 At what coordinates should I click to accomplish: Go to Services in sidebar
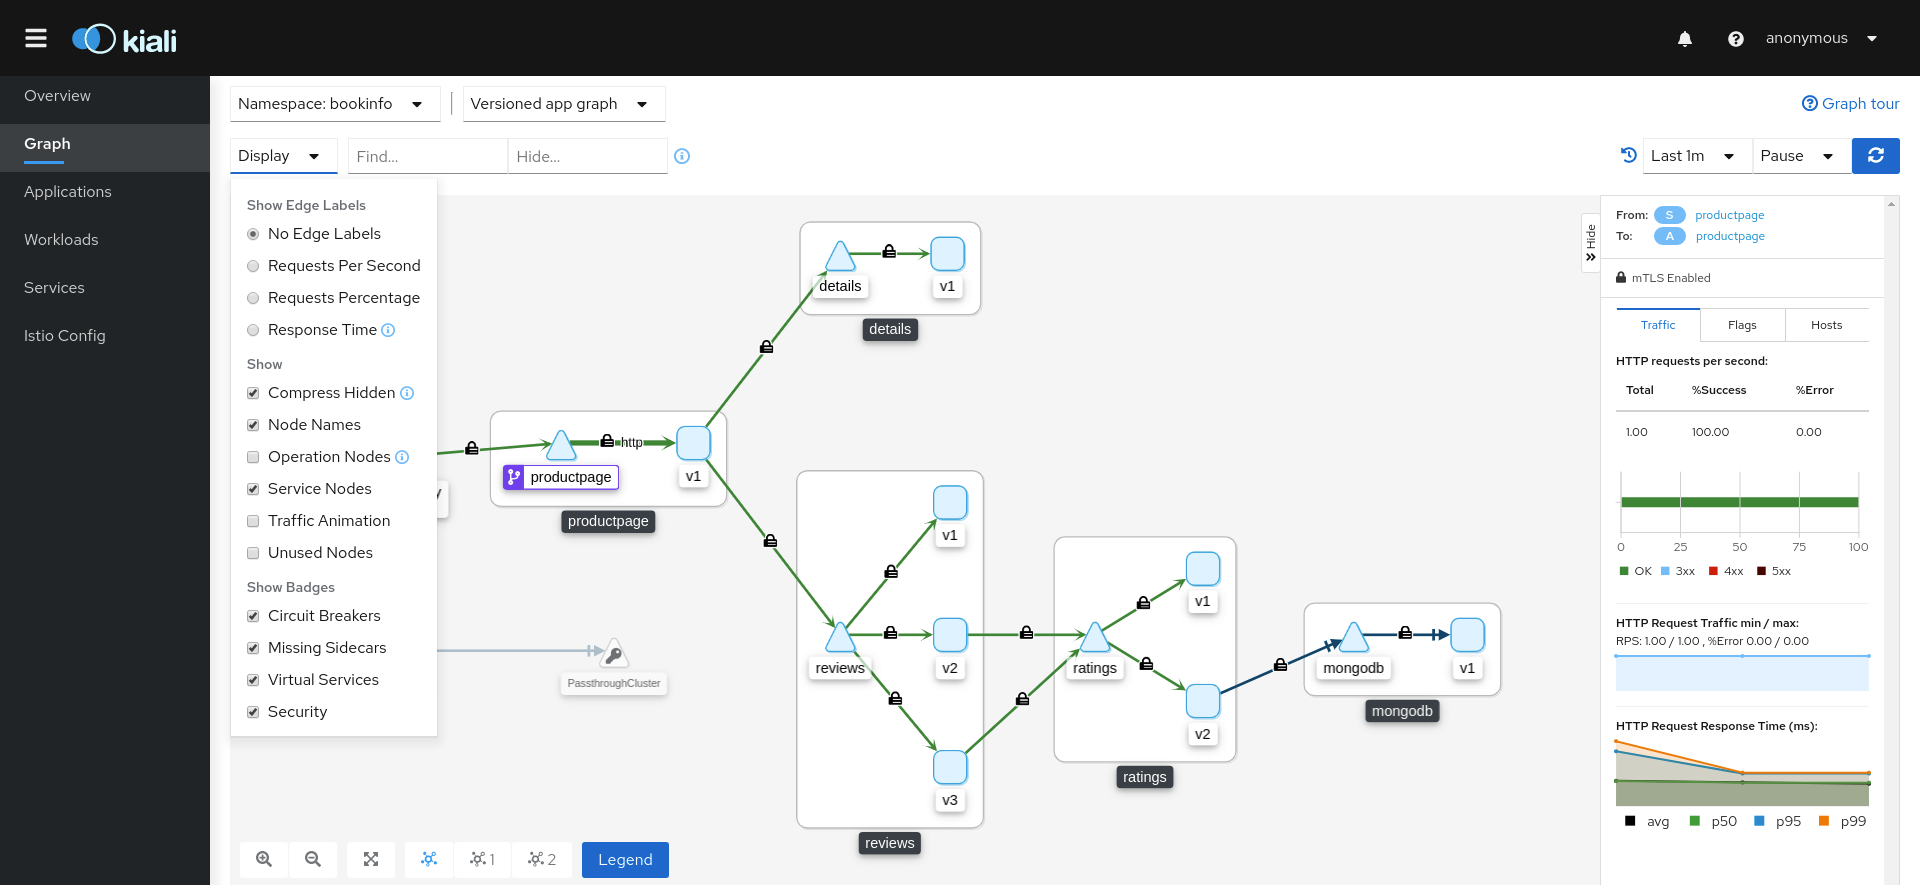pyautogui.click(x=105, y=288)
